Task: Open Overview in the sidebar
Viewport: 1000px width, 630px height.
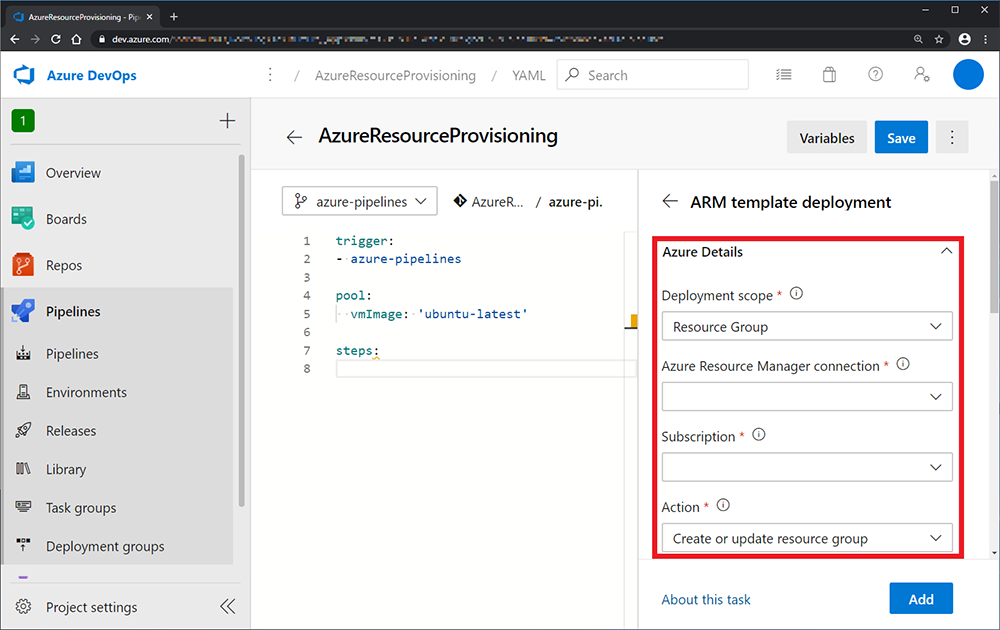Action: [73, 173]
